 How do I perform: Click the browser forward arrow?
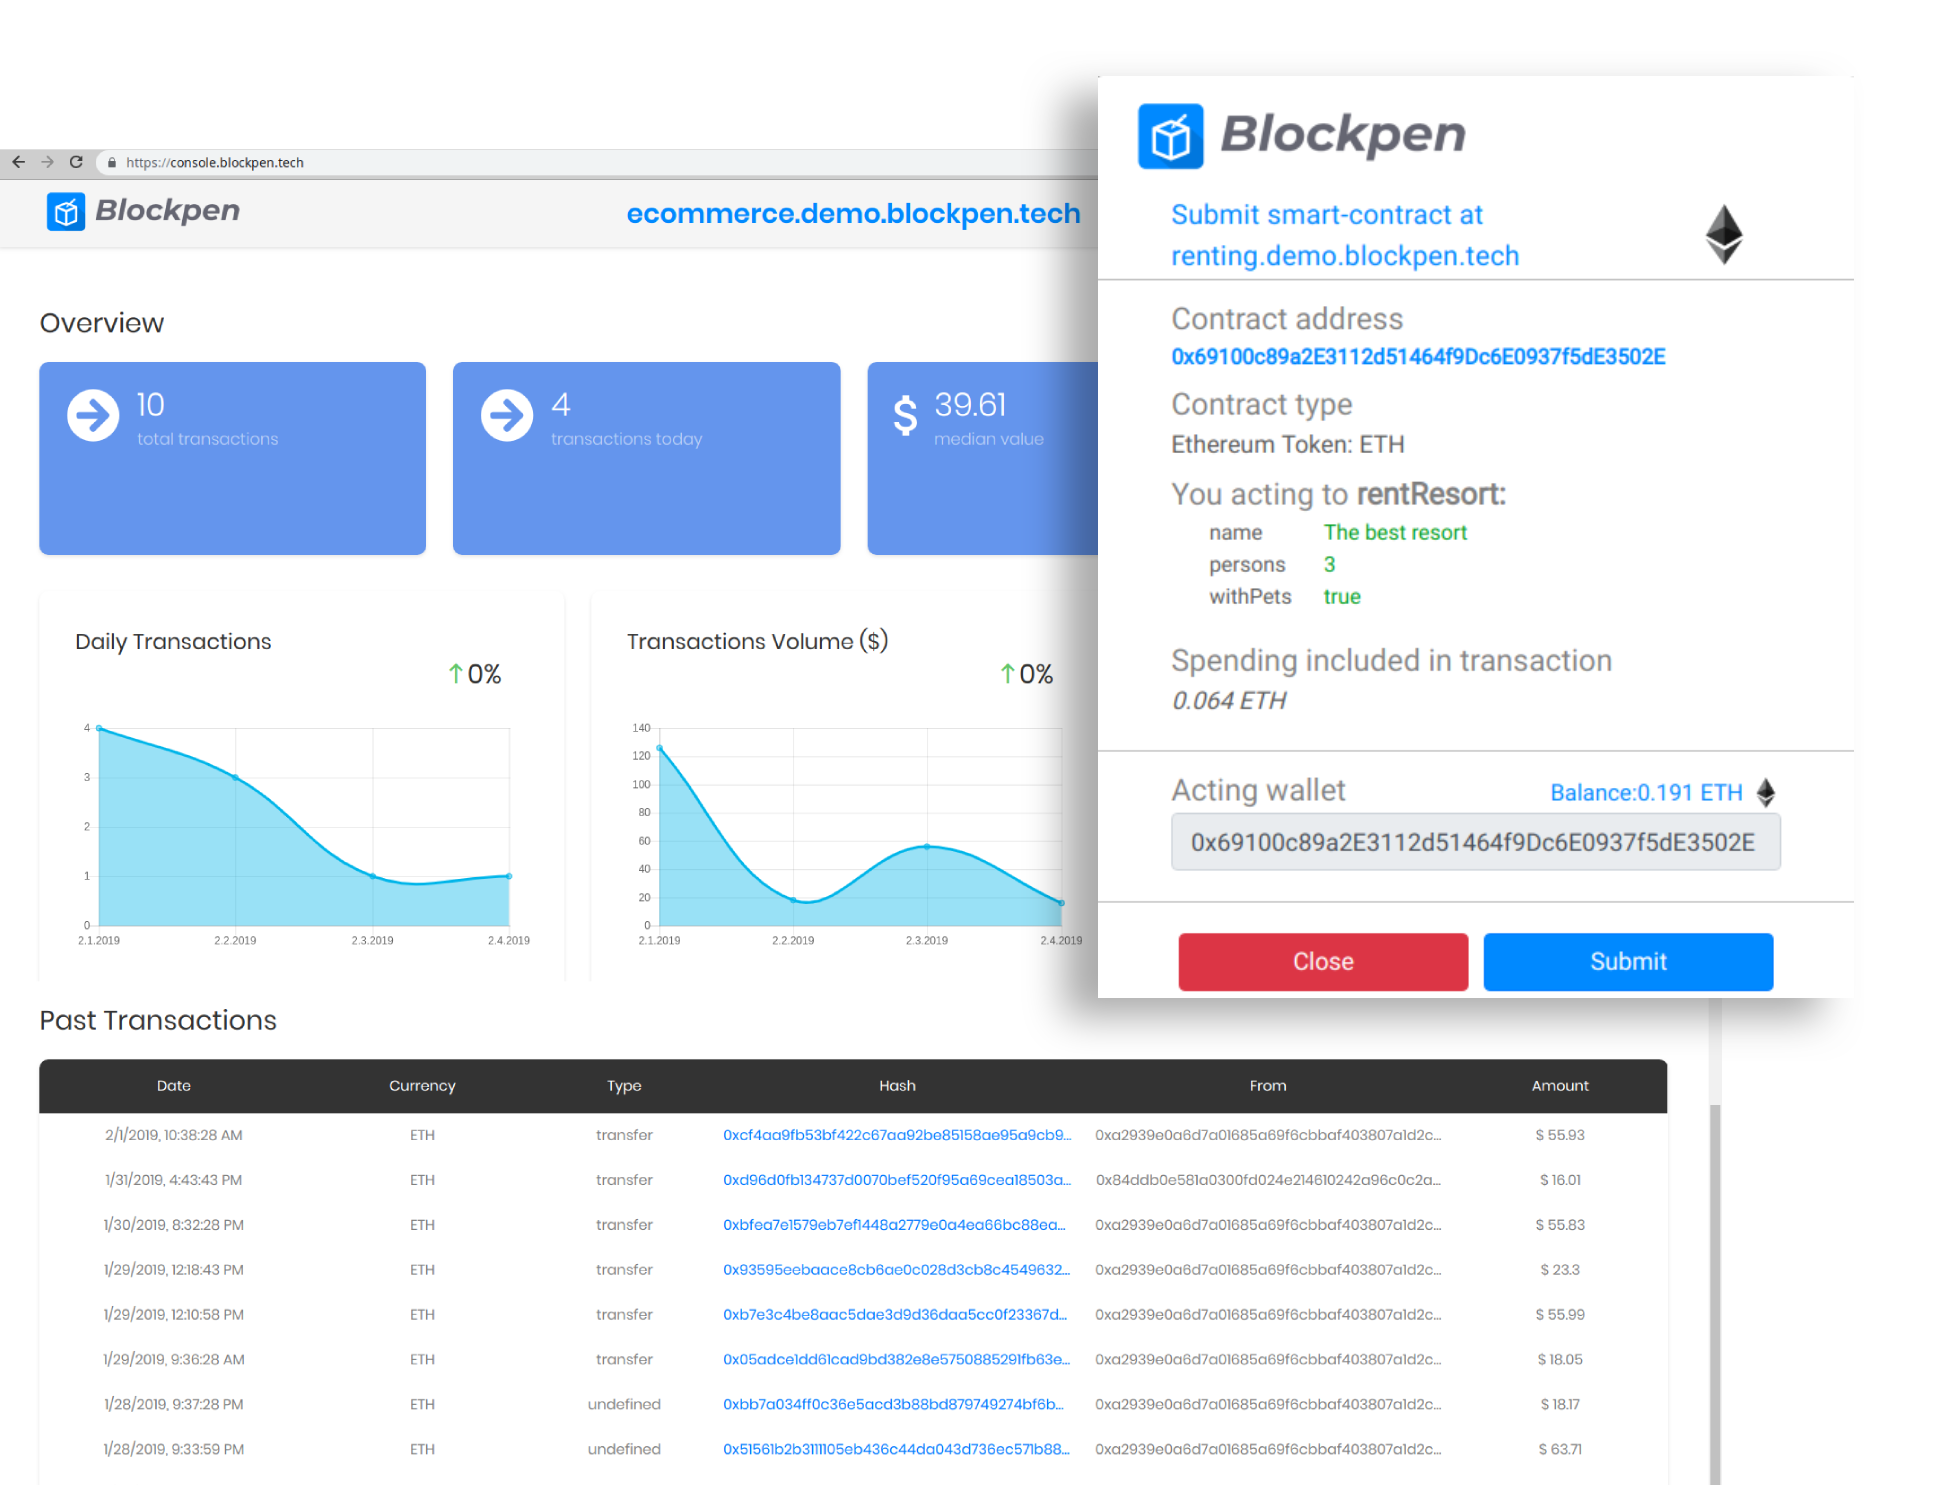coord(47,162)
